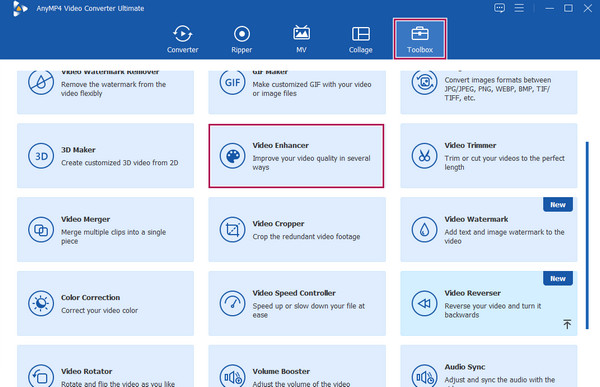Click the Image Converter circular icon
Screen dimensions: 600x387
click(424, 82)
